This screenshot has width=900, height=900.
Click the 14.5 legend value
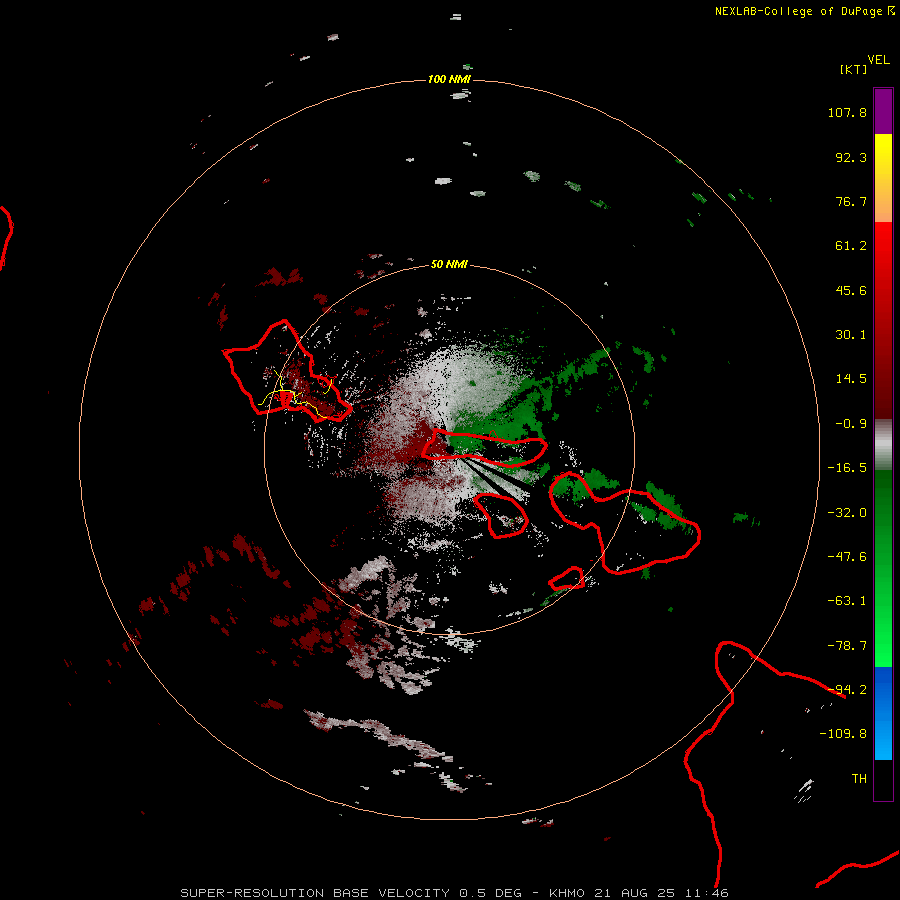[x=851, y=379]
